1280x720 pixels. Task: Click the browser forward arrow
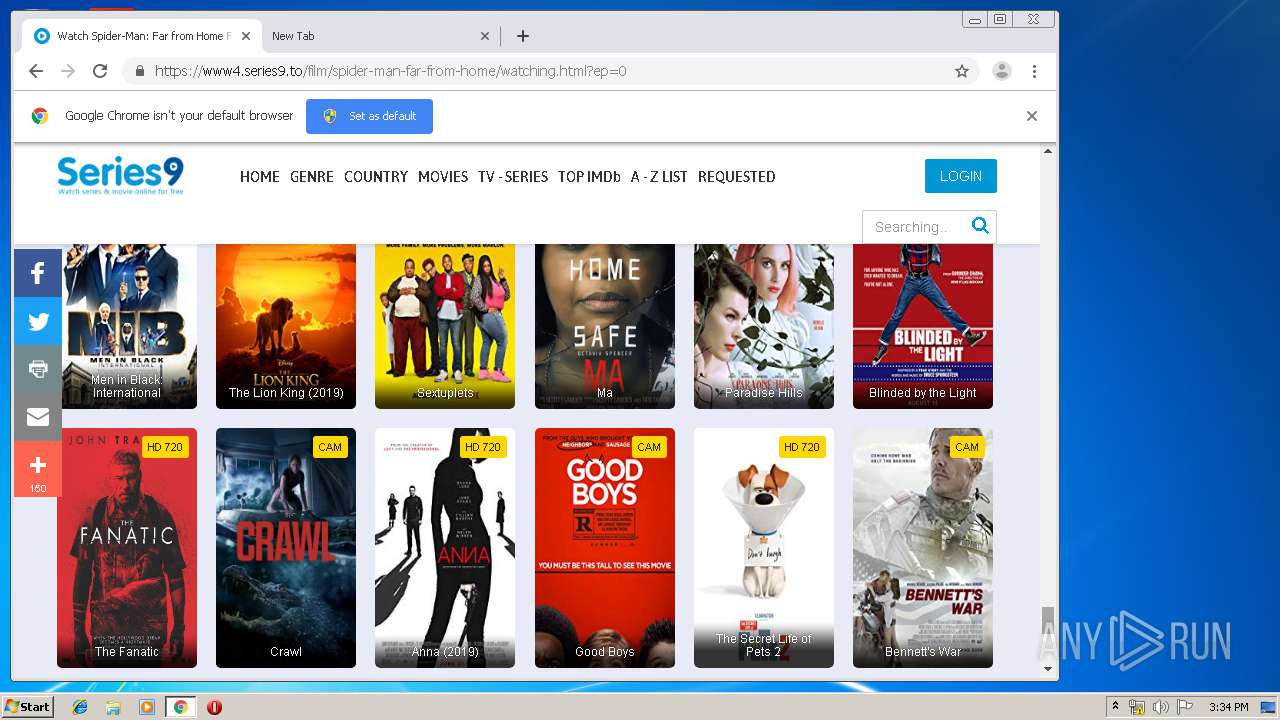tap(68, 71)
